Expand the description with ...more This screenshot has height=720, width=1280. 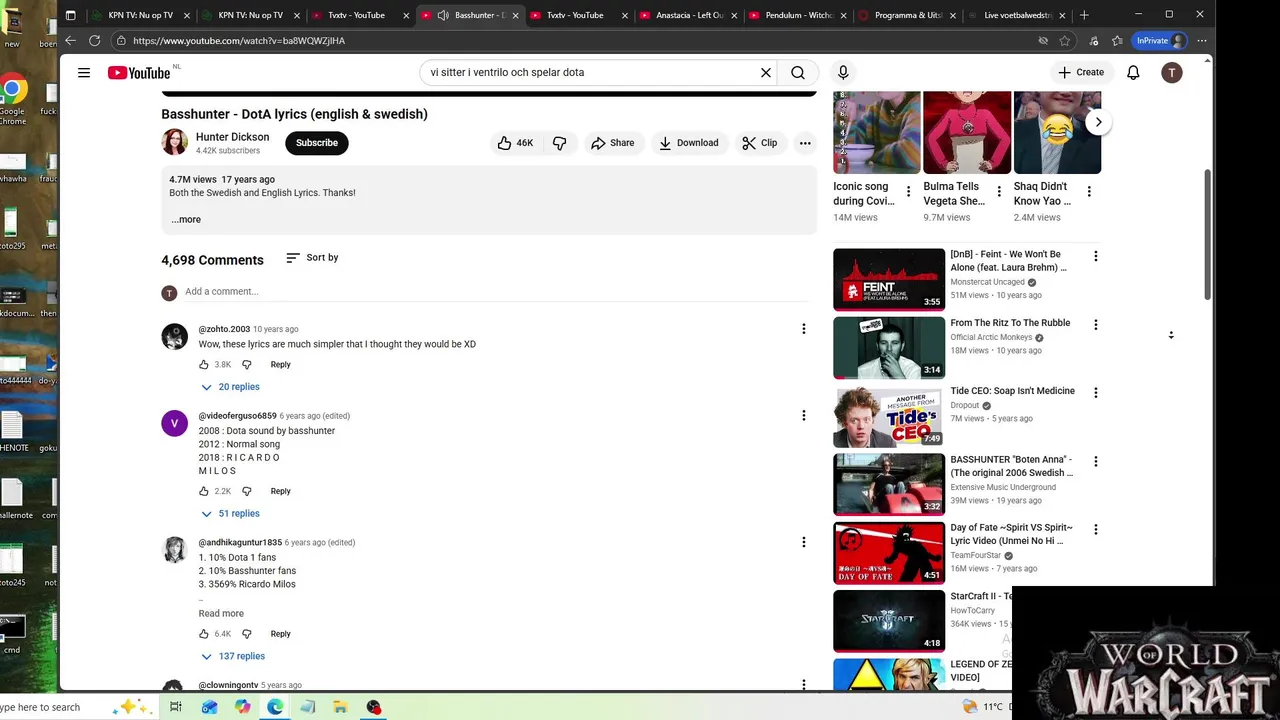186,219
